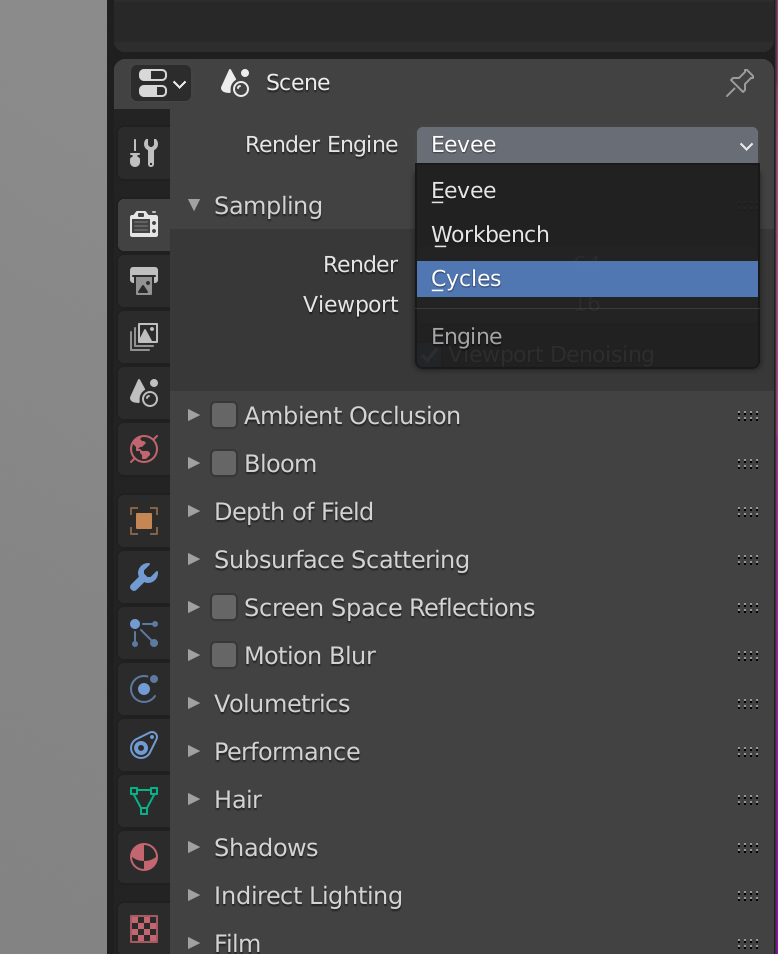
Task: Open the Texture properties checker tab
Action: (144, 928)
